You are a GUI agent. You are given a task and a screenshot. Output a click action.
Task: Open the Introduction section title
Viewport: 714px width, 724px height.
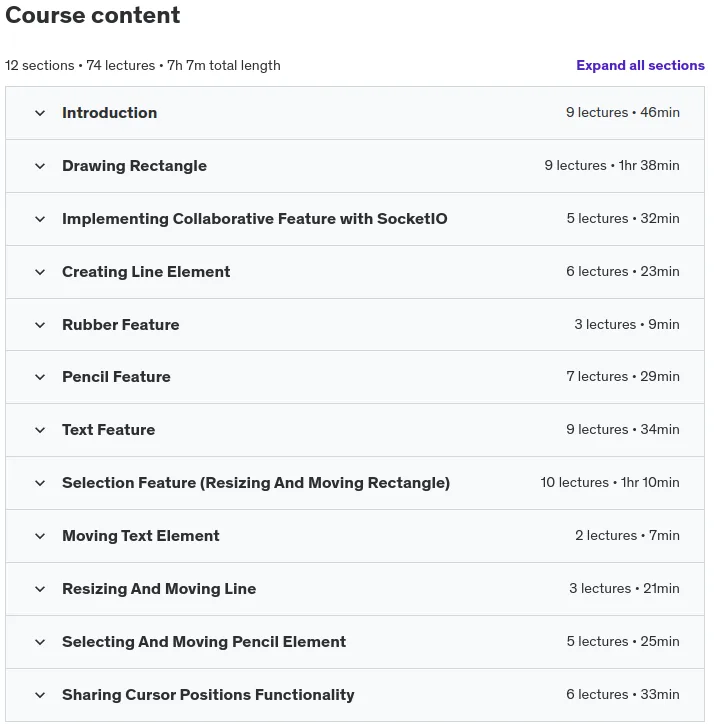pos(109,113)
